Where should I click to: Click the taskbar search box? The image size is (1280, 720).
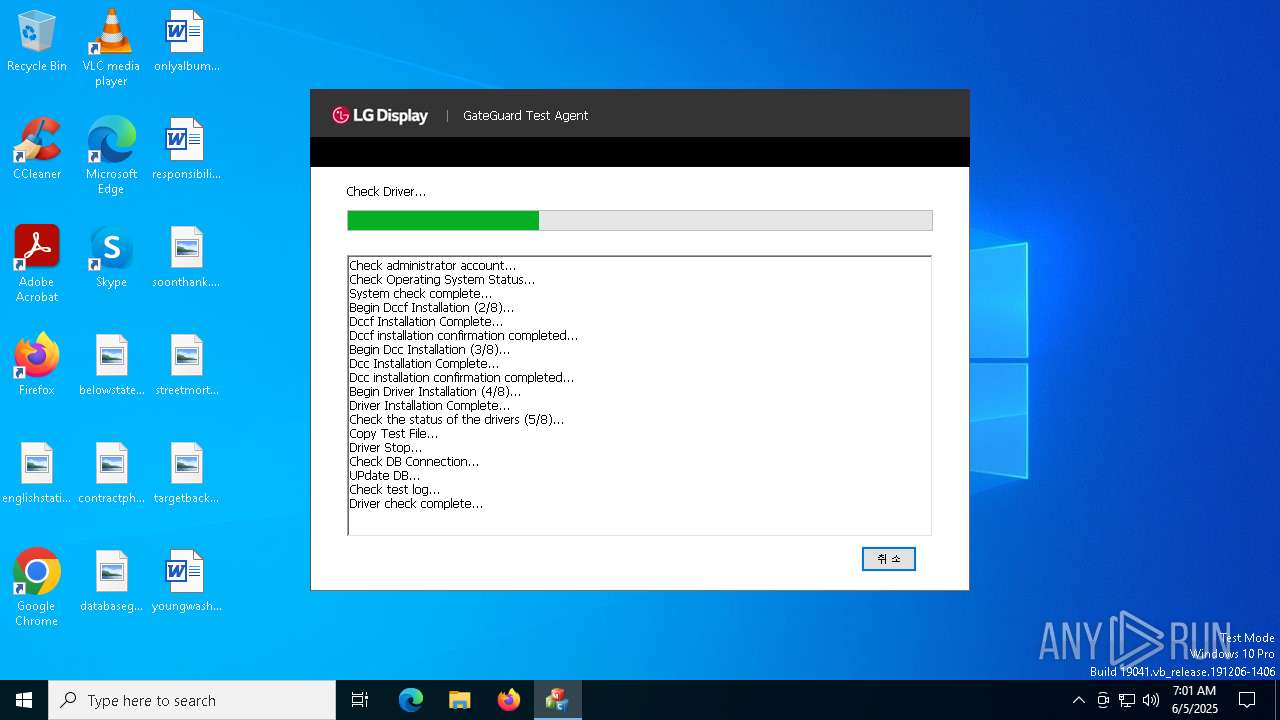(x=192, y=700)
